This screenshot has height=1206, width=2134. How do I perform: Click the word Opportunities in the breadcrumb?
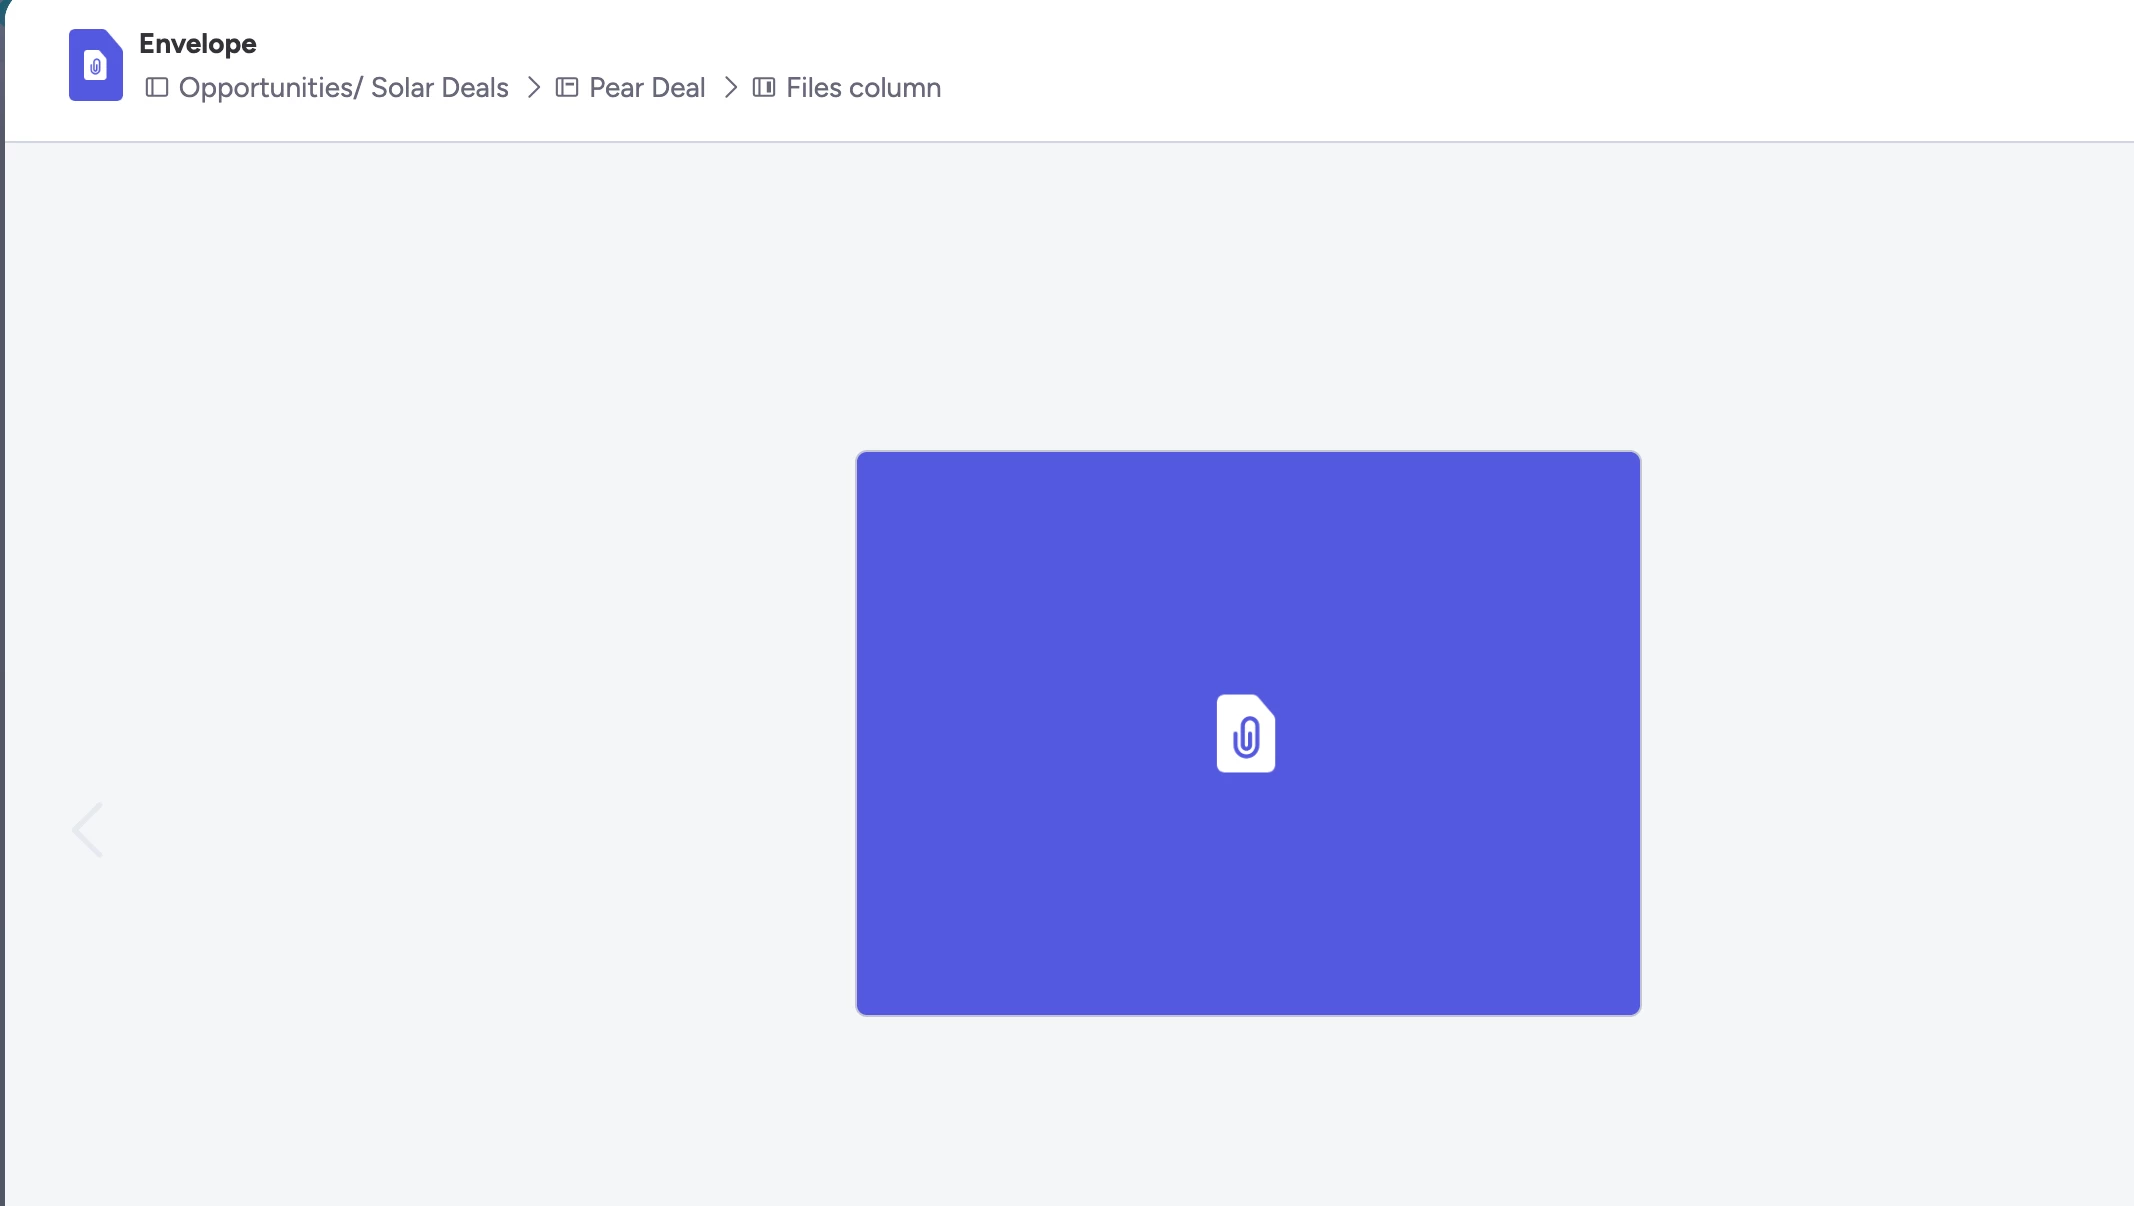click(266, 88)
